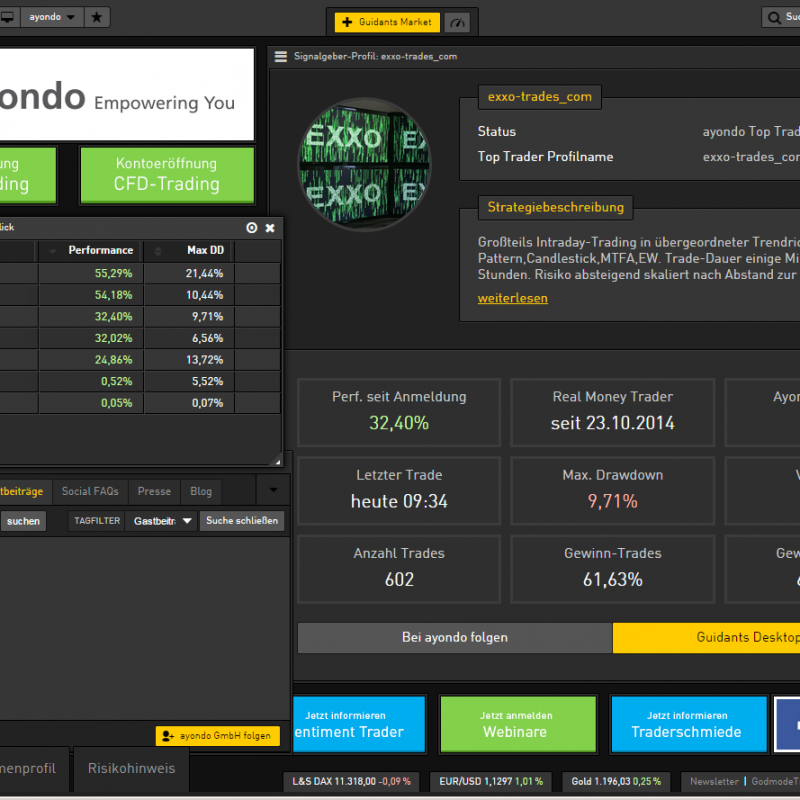Click the circular target icon in widget header
The image size is (800, 800).
251,228
